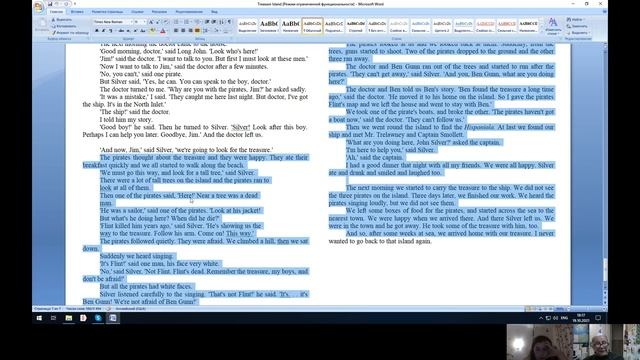Screen dimensions: 640x360
Task: Decrease the paragraph indent
Action: coord(207,22)
